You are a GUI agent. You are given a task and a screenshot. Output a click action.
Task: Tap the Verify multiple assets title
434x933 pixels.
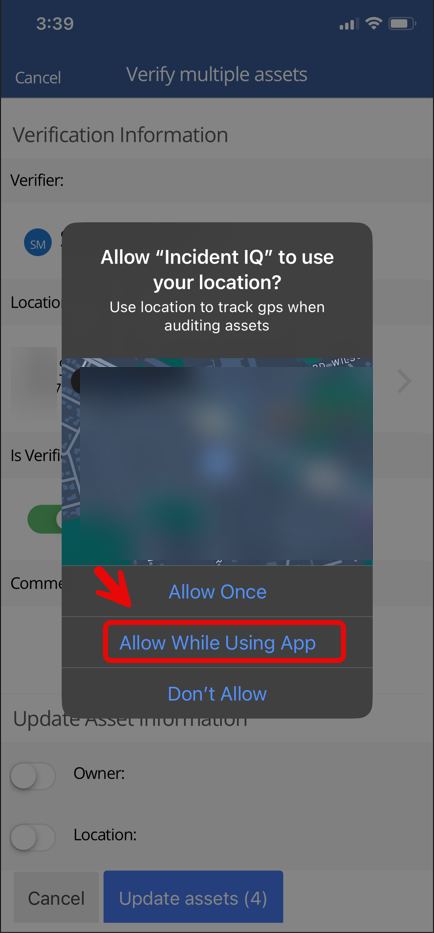(217, 74)
